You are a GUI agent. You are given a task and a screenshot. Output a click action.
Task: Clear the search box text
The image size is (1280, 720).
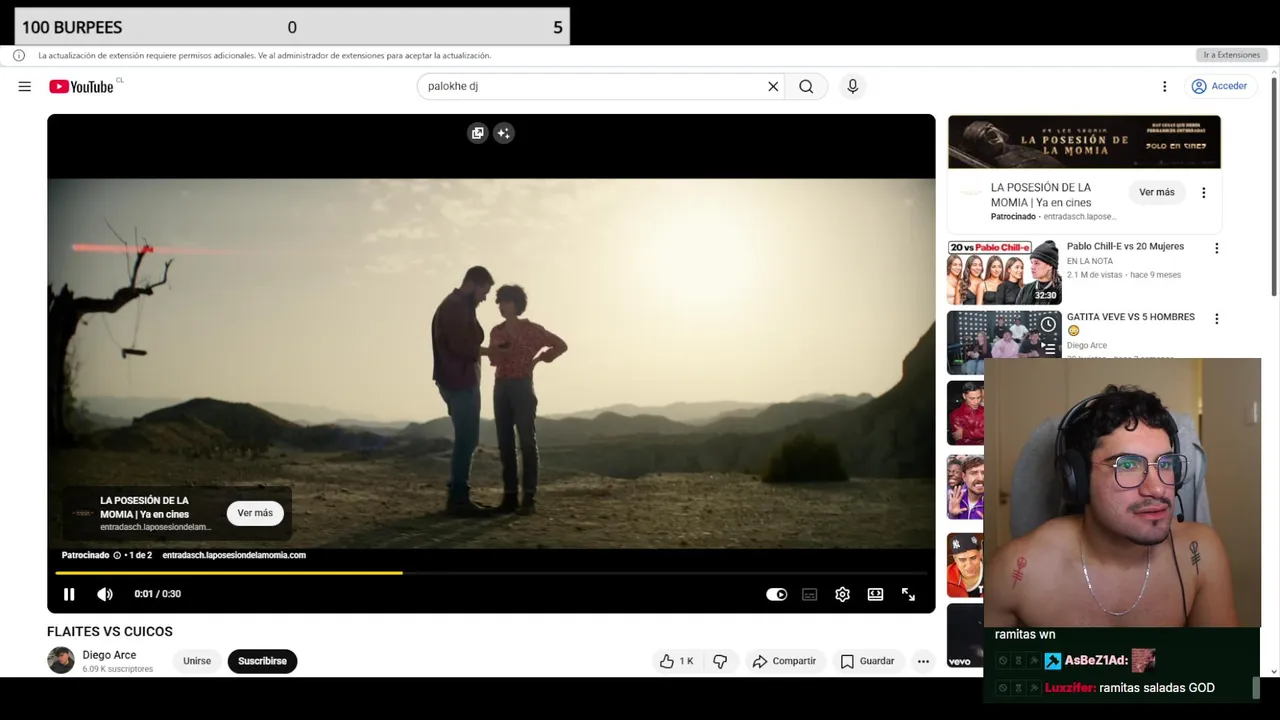tap(773, 87)
